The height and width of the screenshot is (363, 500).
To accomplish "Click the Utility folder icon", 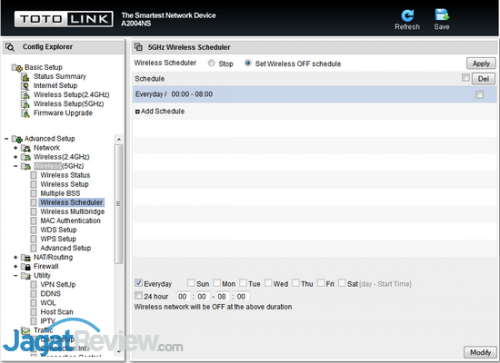I will [26, 276].
